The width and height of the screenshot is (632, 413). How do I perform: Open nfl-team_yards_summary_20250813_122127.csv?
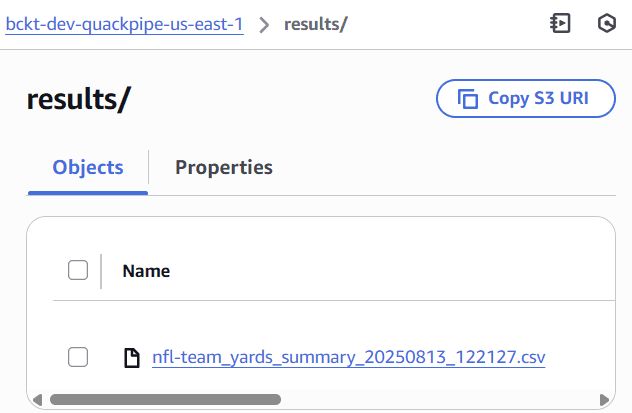(x=349, y=357)
